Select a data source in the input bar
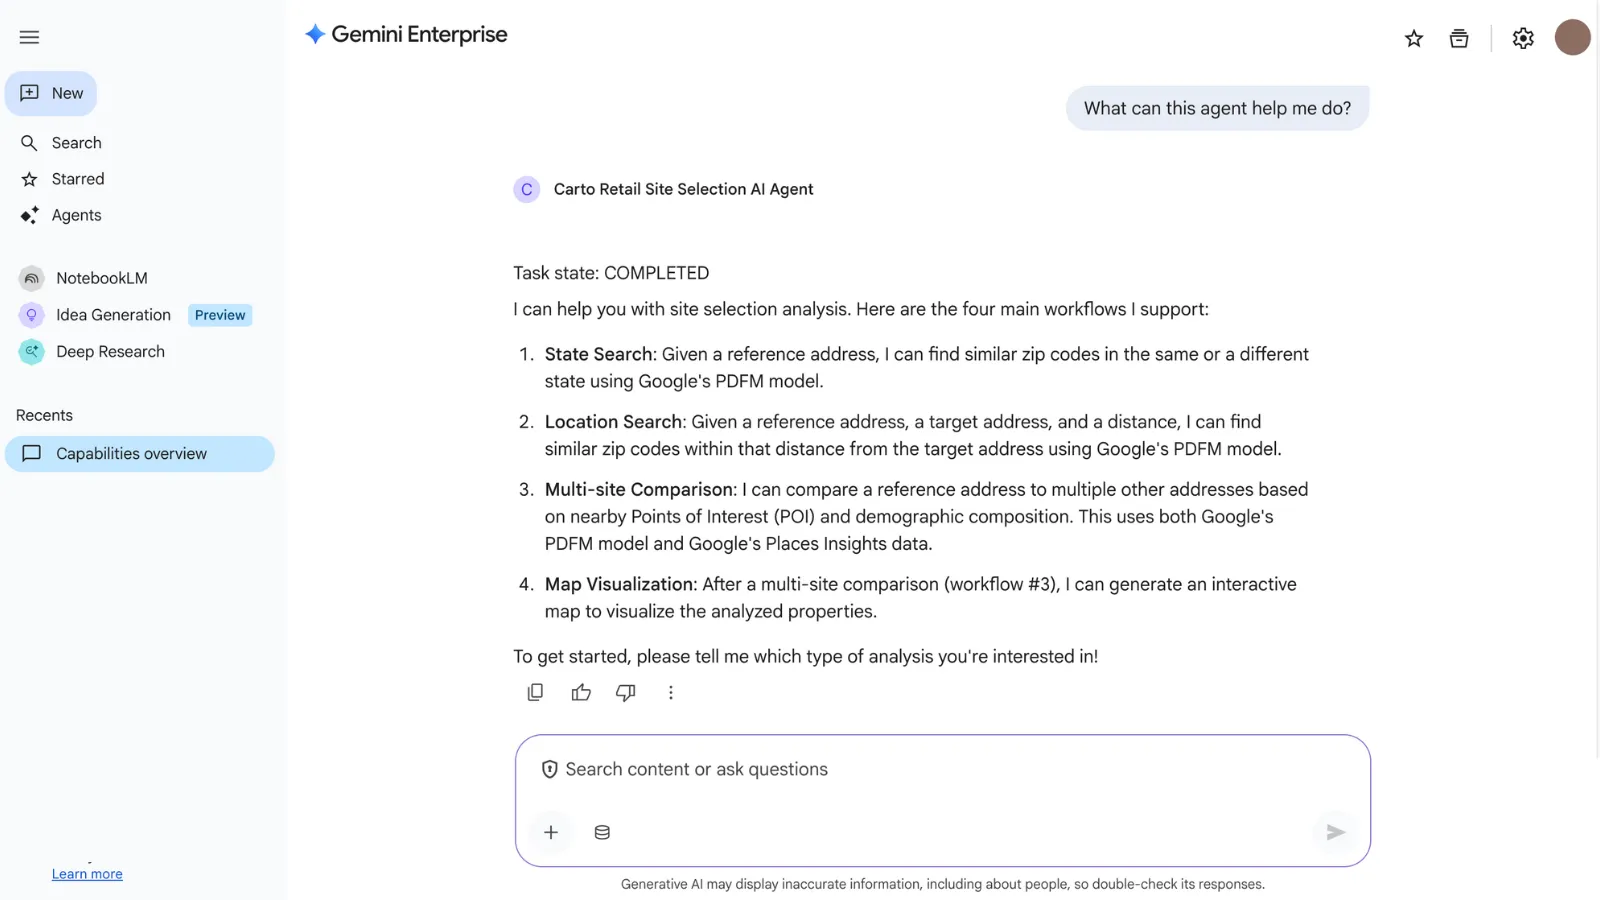Viewport: 1600px width, 900px height. pos(602,831)
